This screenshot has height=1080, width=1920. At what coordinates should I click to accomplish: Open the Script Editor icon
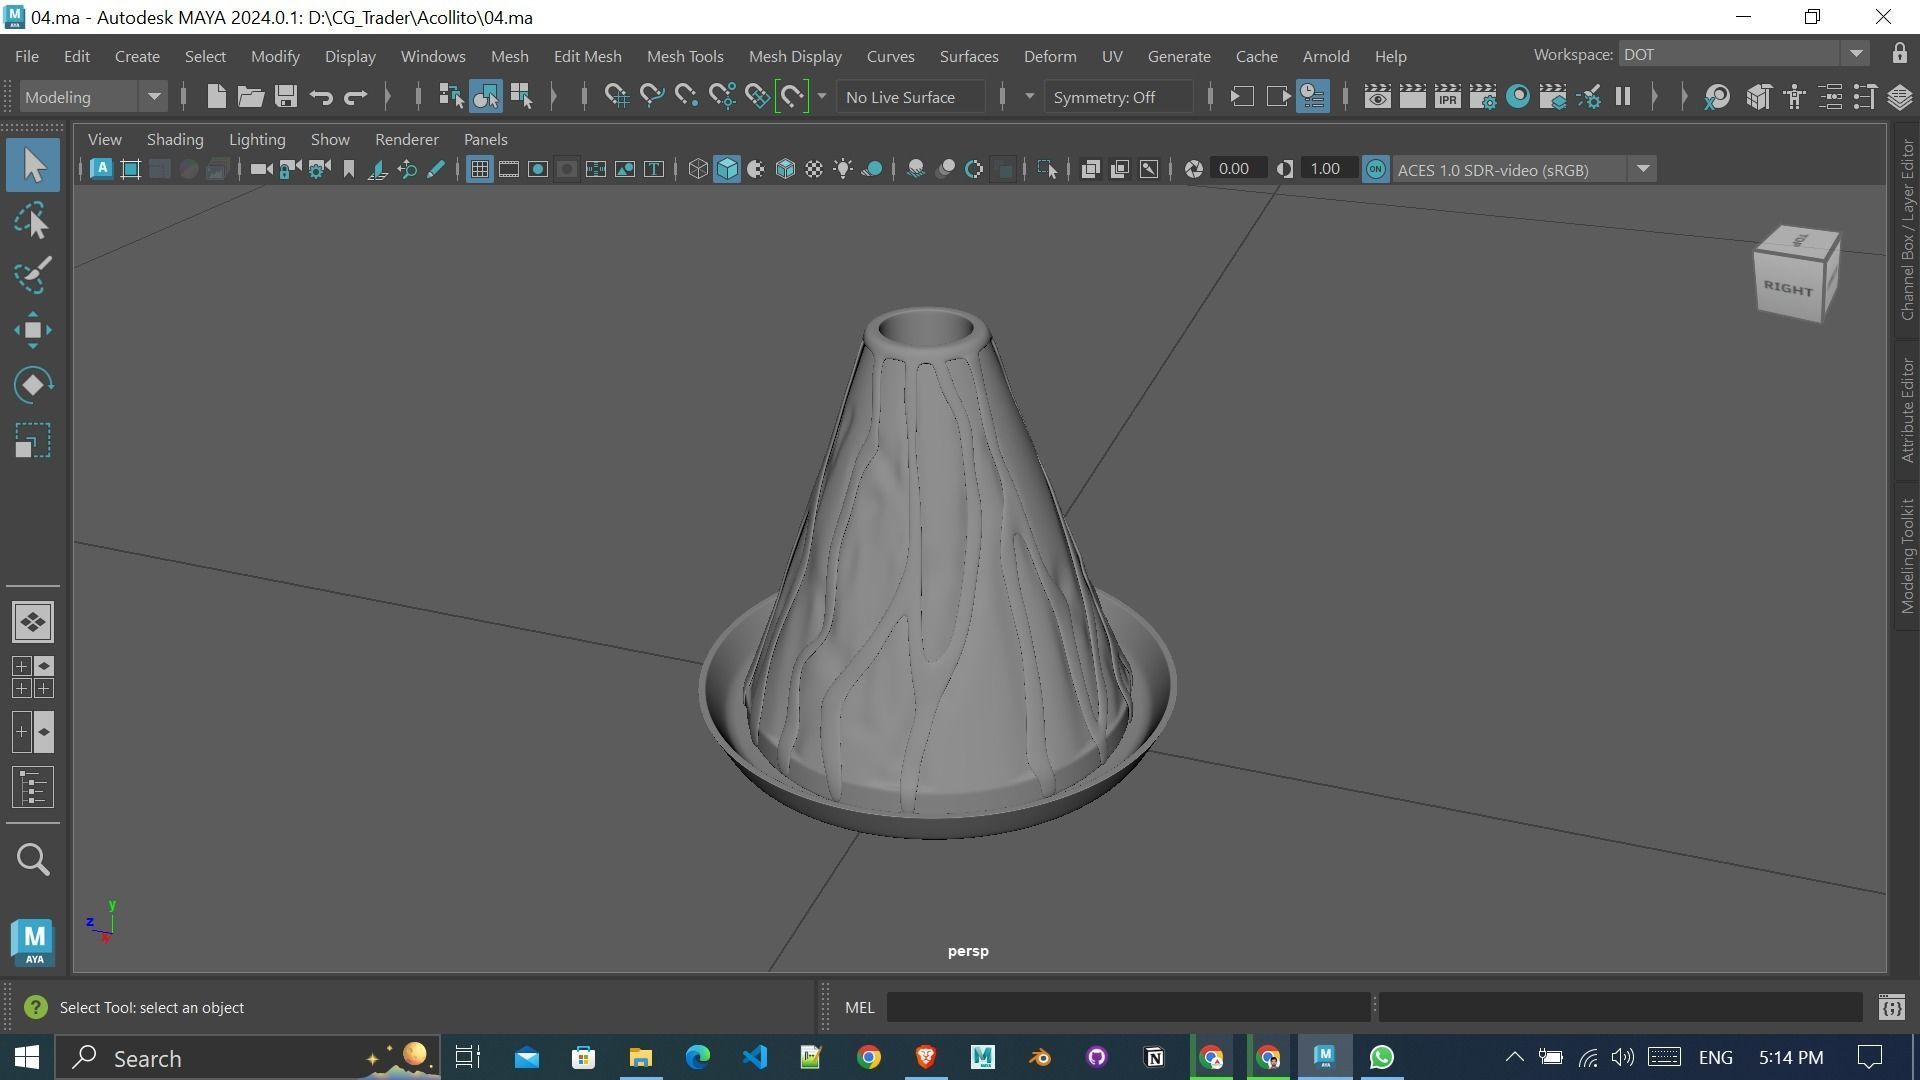(x=1891, y=1007)
